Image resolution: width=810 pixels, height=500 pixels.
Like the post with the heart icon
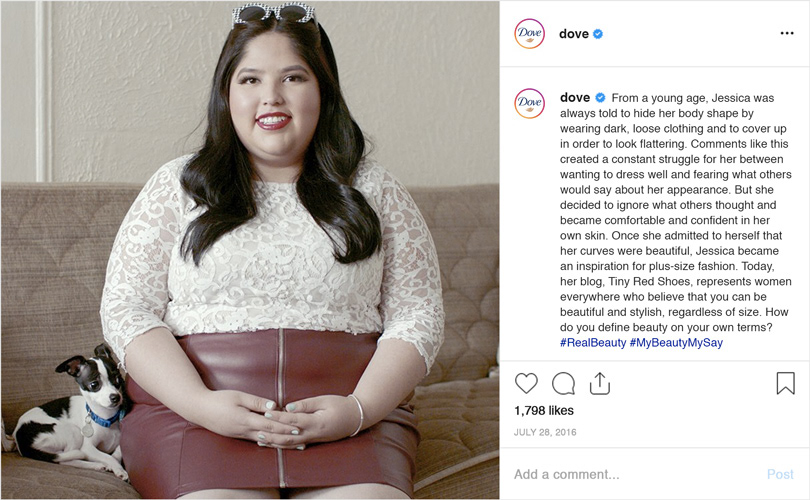[526, 383]
